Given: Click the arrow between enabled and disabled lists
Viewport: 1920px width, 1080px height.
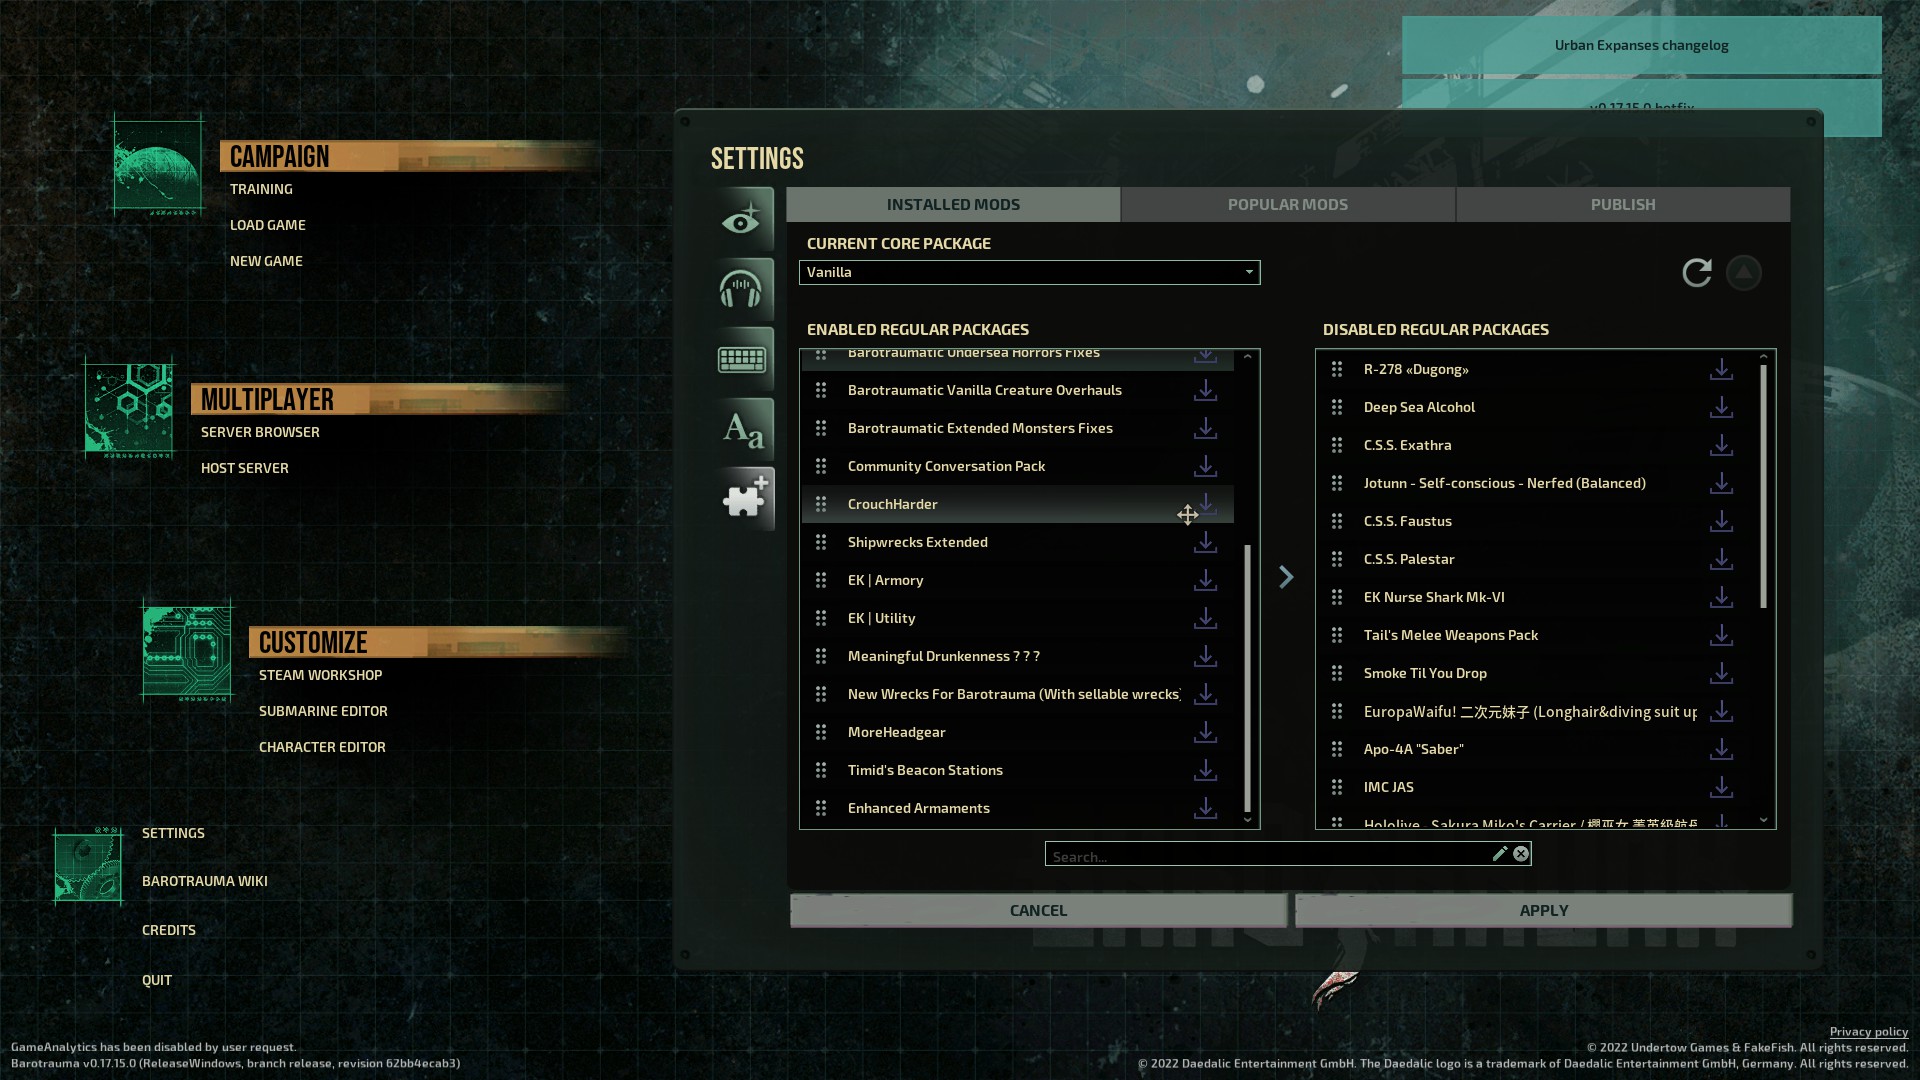Looking at the screenshot, I should pos(1286,577).
